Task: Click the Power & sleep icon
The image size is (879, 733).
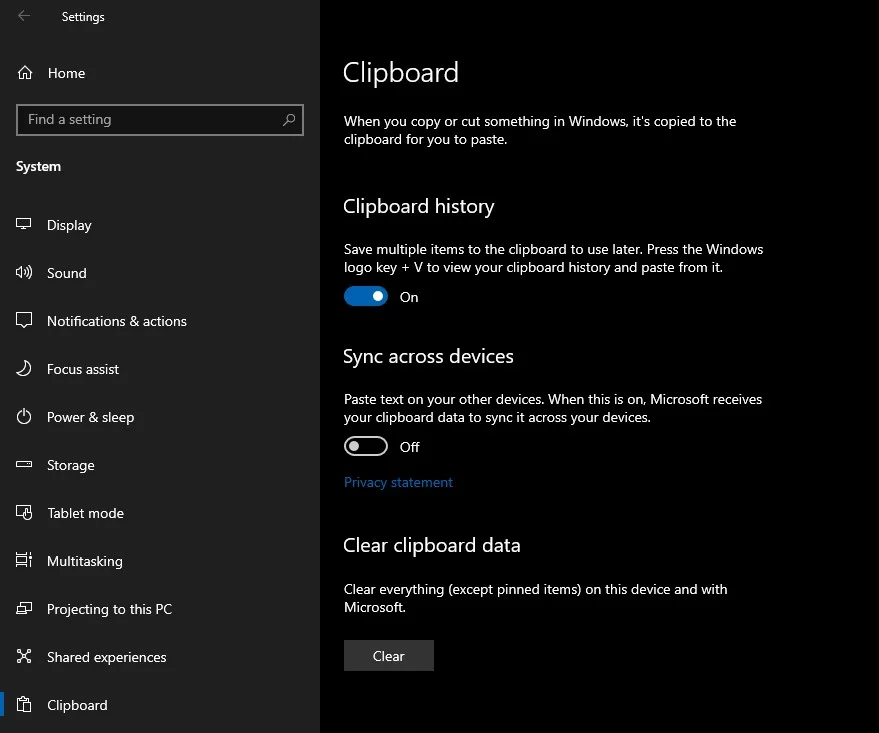Action: click(24, 416)
